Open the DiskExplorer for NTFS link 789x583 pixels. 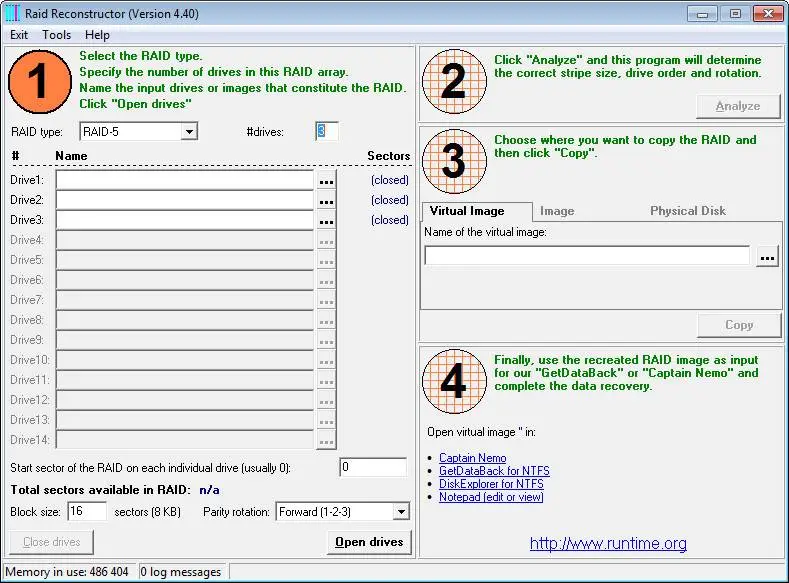coord(491,484)
